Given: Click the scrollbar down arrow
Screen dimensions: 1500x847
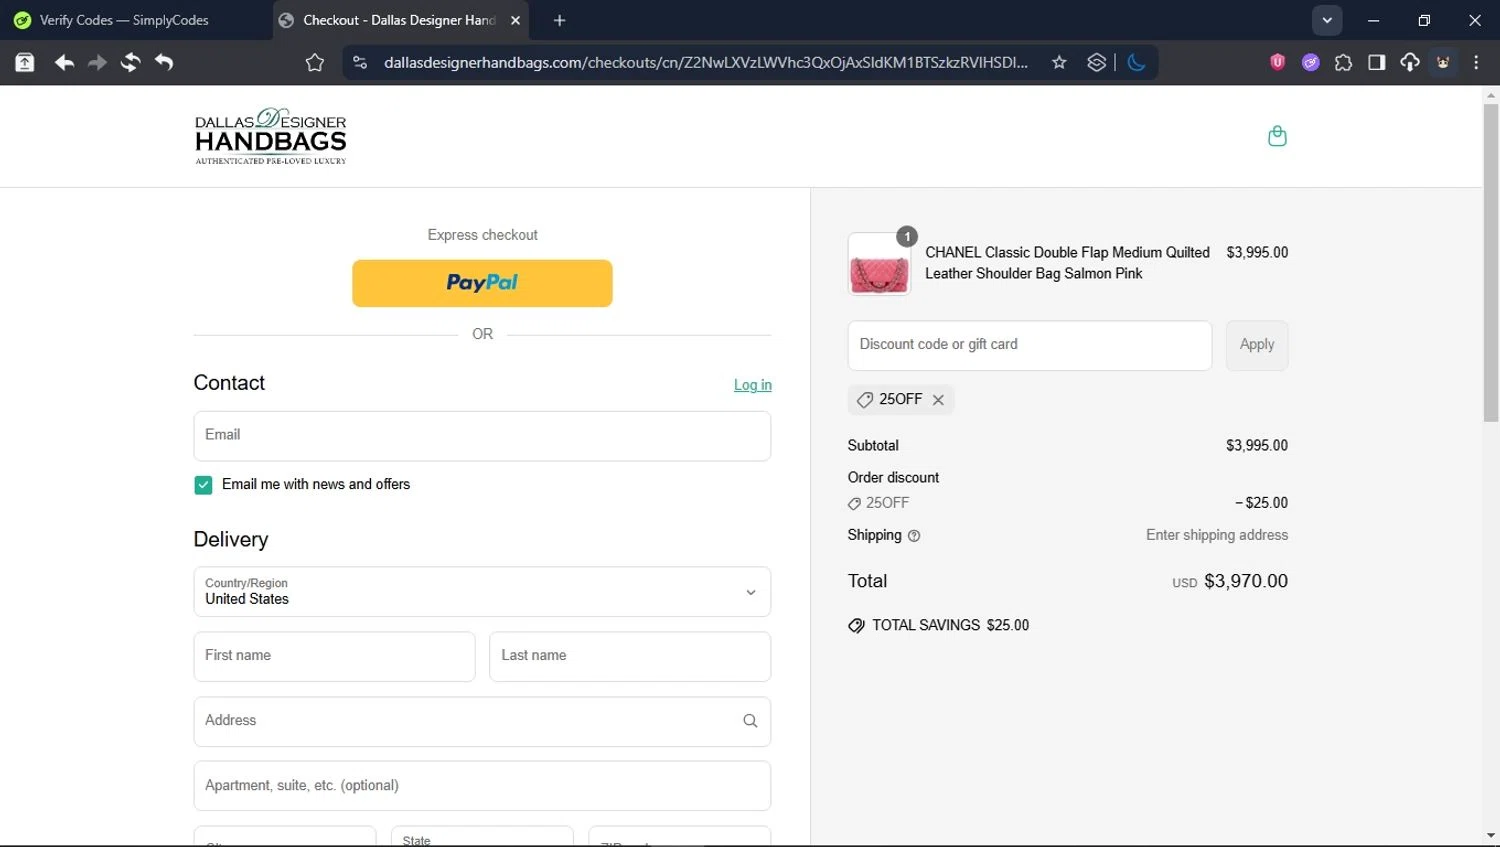Looking at the screenshot, I should tap(1490, 836).
